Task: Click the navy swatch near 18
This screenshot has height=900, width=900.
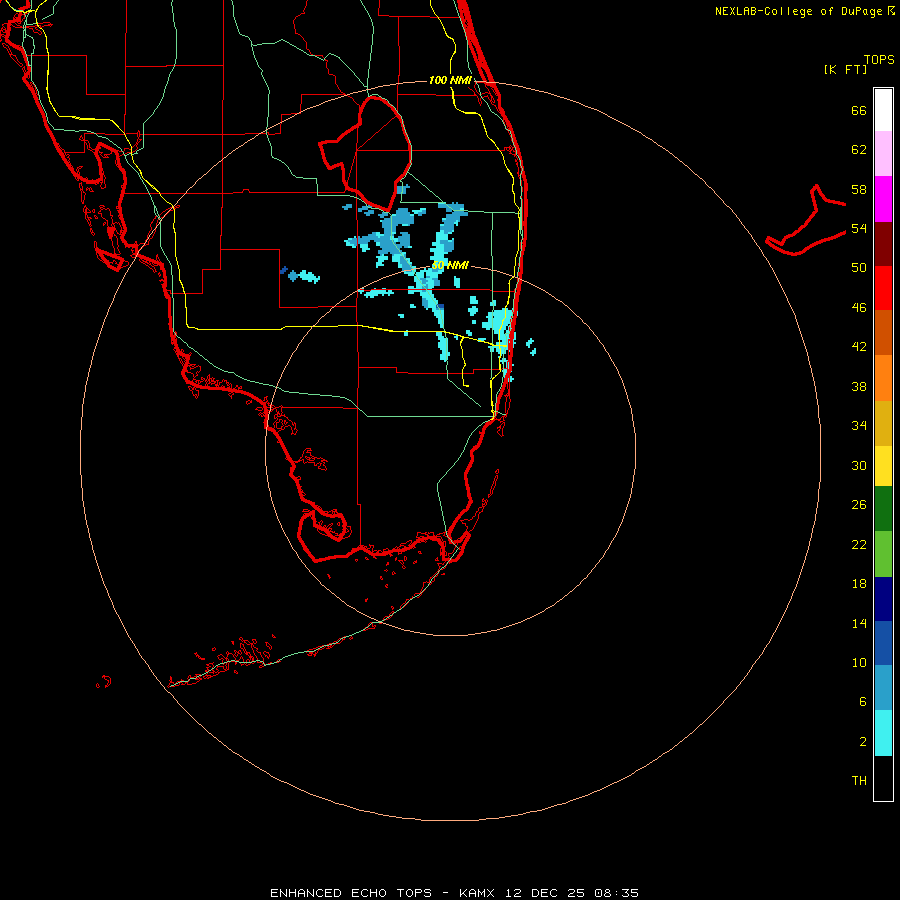Action: pos(883,599)
